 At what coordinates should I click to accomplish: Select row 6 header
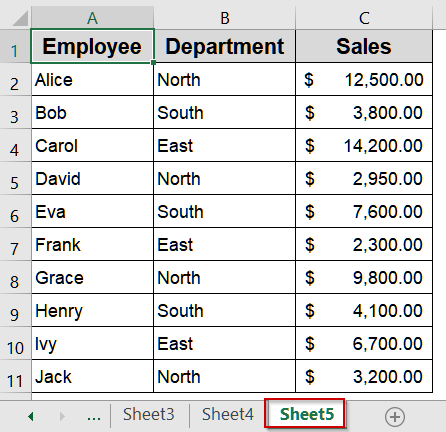(15, 211)
